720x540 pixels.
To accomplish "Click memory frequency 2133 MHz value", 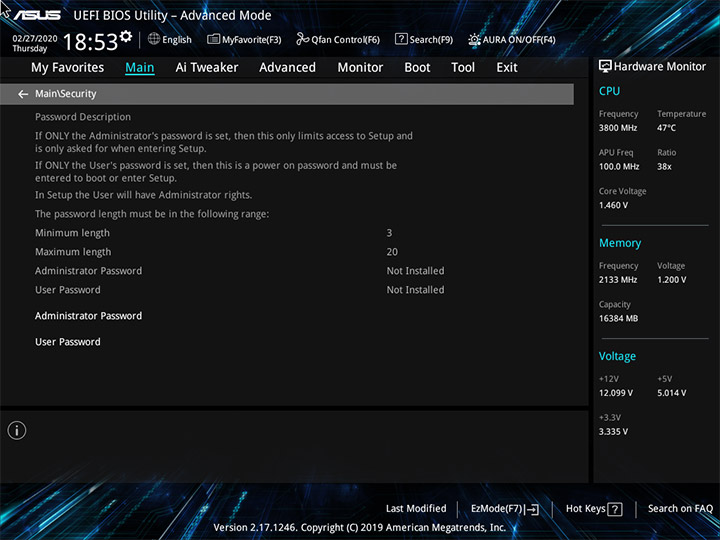I will click(618, 280).
